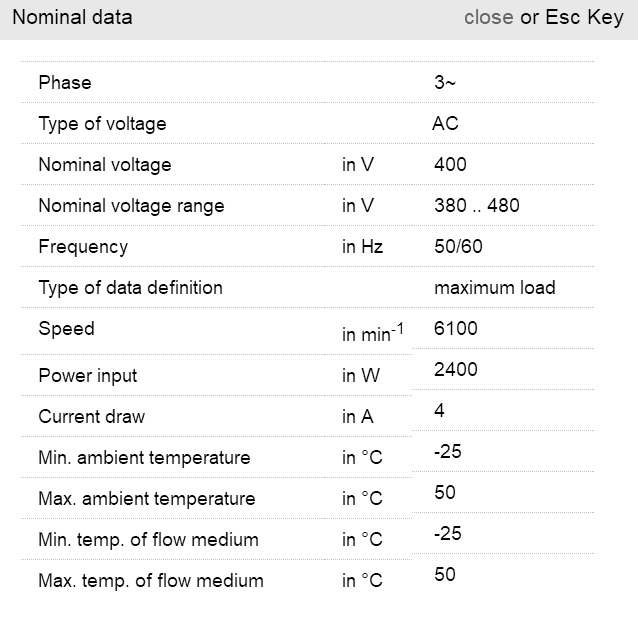Click the Type of voltage label
This screenshot has height=625, width=638.
(102, 124)
